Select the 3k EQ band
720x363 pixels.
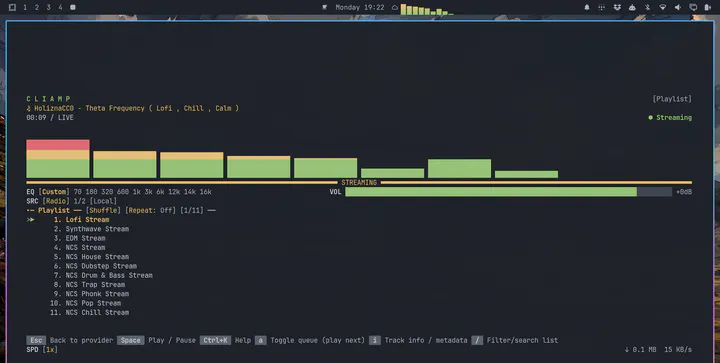[148, 192]
